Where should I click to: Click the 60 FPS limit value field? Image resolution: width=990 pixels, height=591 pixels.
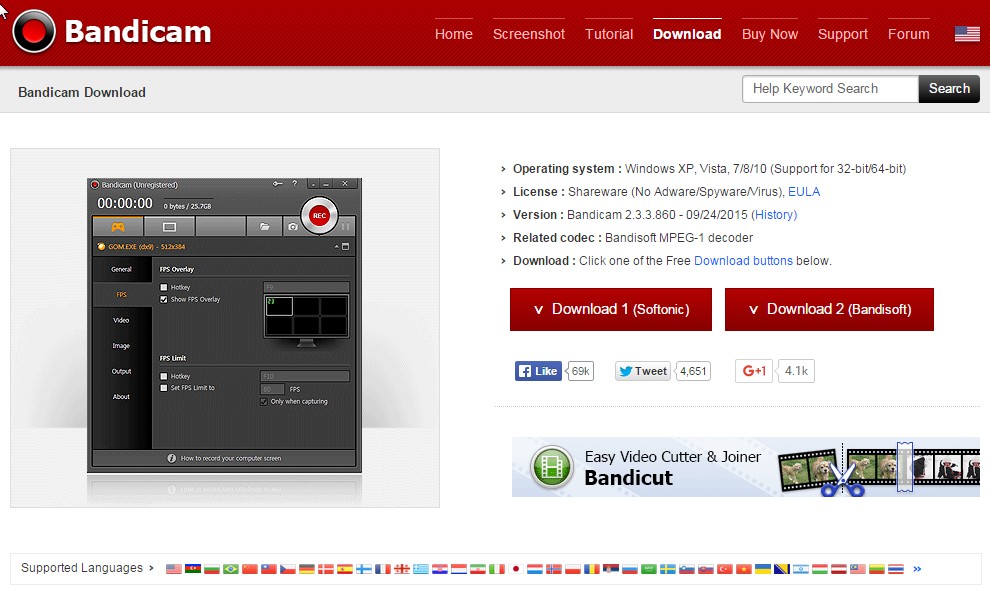pyautogui.click(x=272, y=389)
